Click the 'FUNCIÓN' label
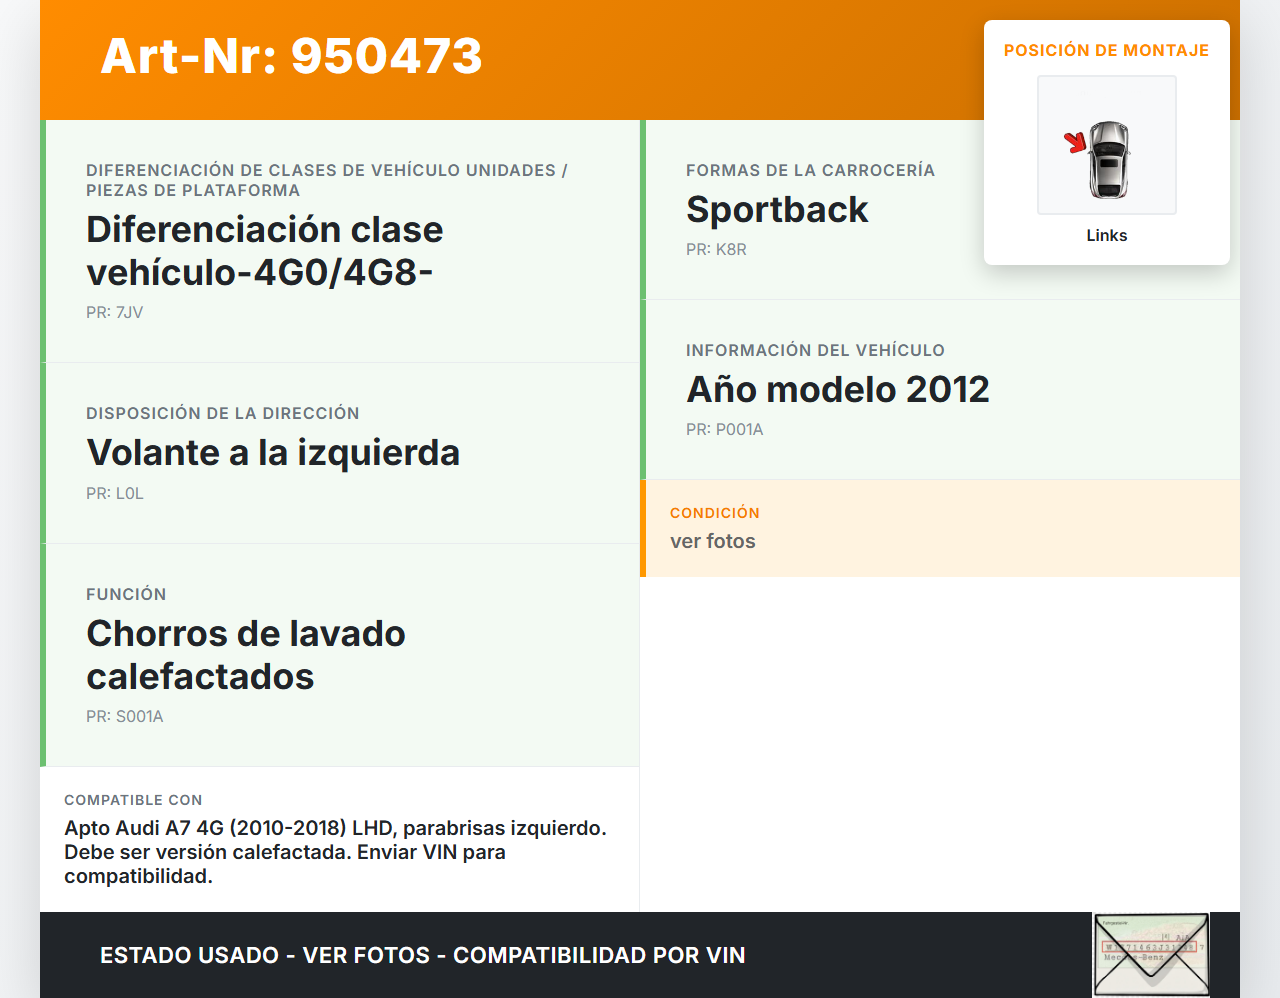 [126, 594]
